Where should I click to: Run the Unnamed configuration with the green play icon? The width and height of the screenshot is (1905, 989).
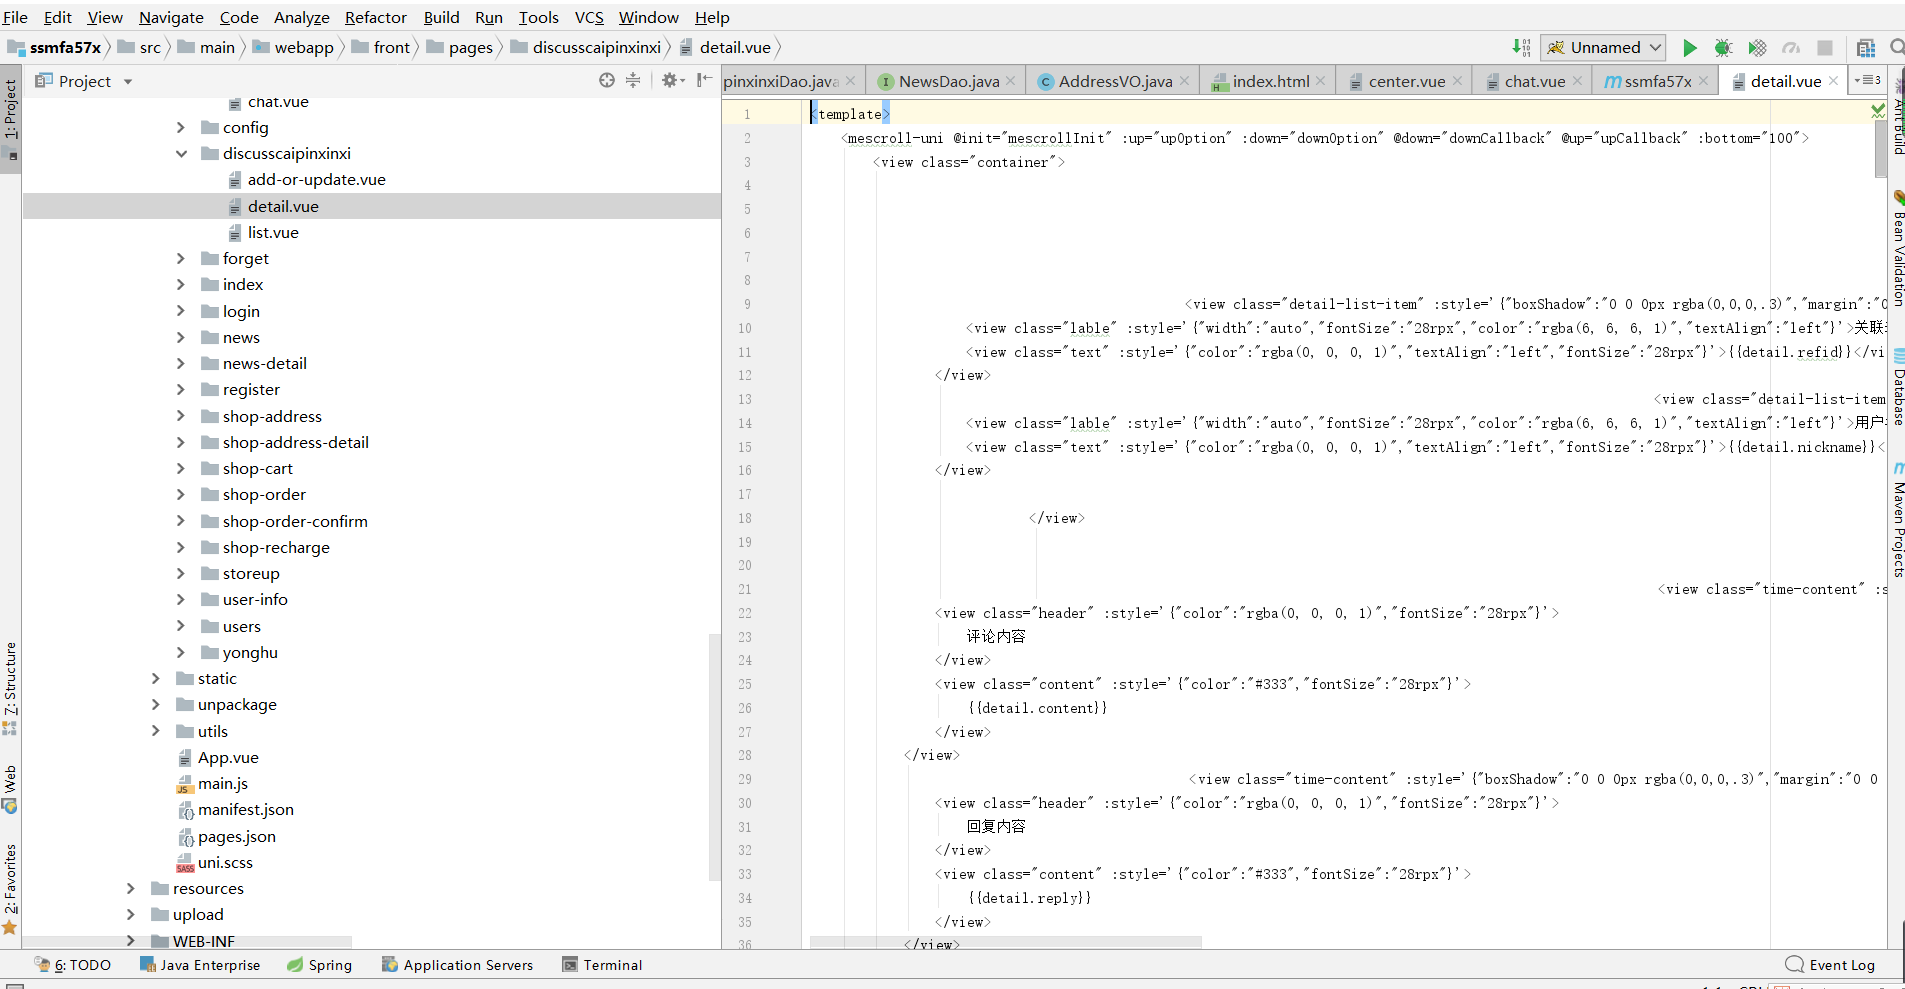point(1690,48)
